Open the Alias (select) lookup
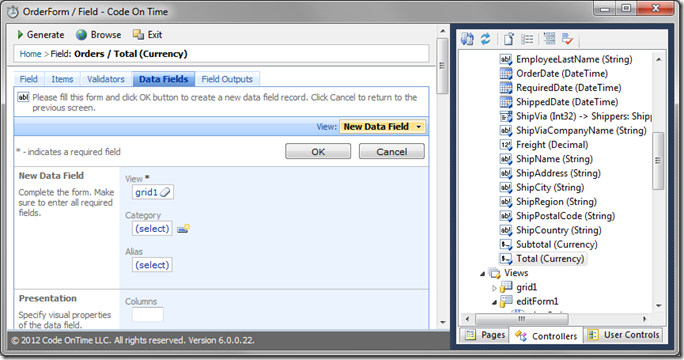Screen dimensions: 684x360 point(152,265)
